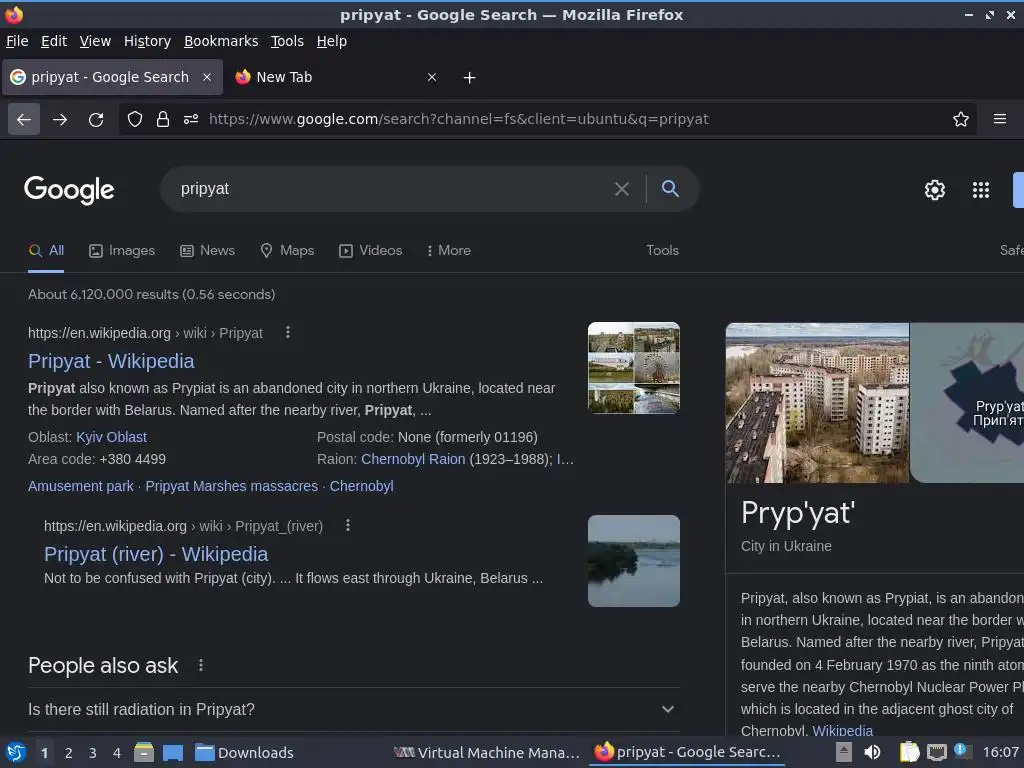The image size is (1024, 768).
Task: Open Wikipedia link in knowledge panel
Action: click(842, 731)
